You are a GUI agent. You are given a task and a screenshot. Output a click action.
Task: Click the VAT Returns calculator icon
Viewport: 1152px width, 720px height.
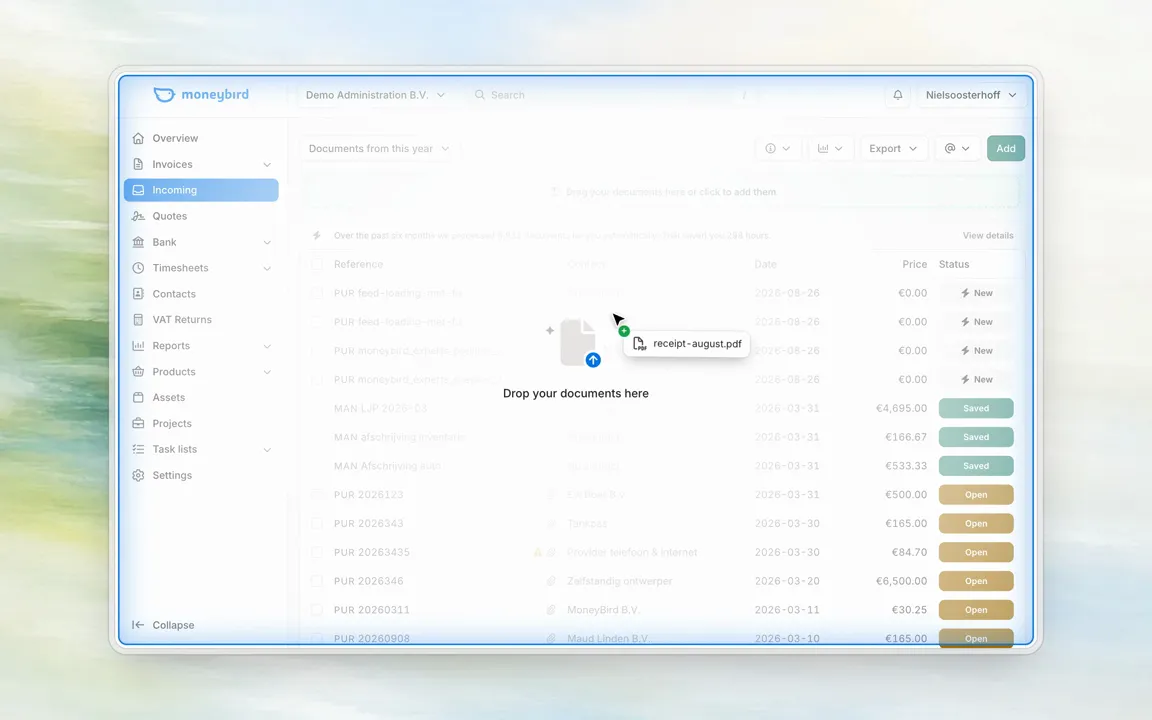[x=138, y=320]
